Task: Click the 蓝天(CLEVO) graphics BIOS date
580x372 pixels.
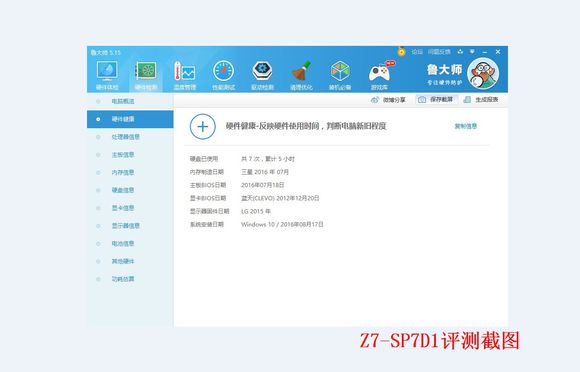Action: (280, 198)
